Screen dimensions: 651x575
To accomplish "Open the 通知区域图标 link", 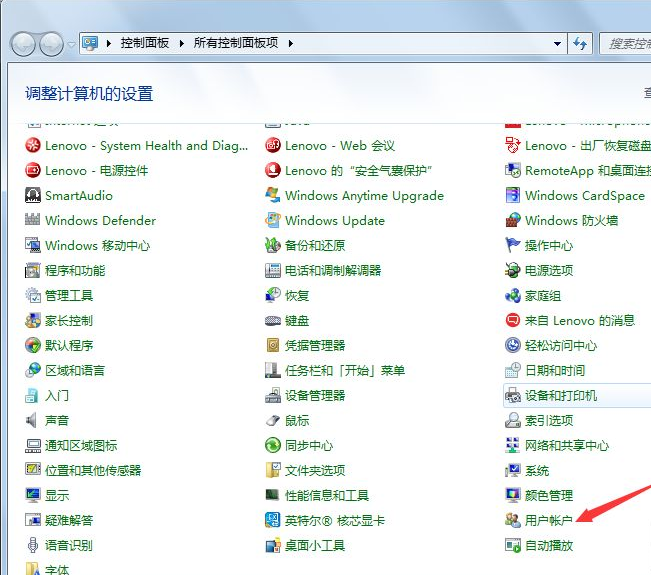I will [81, 445].
